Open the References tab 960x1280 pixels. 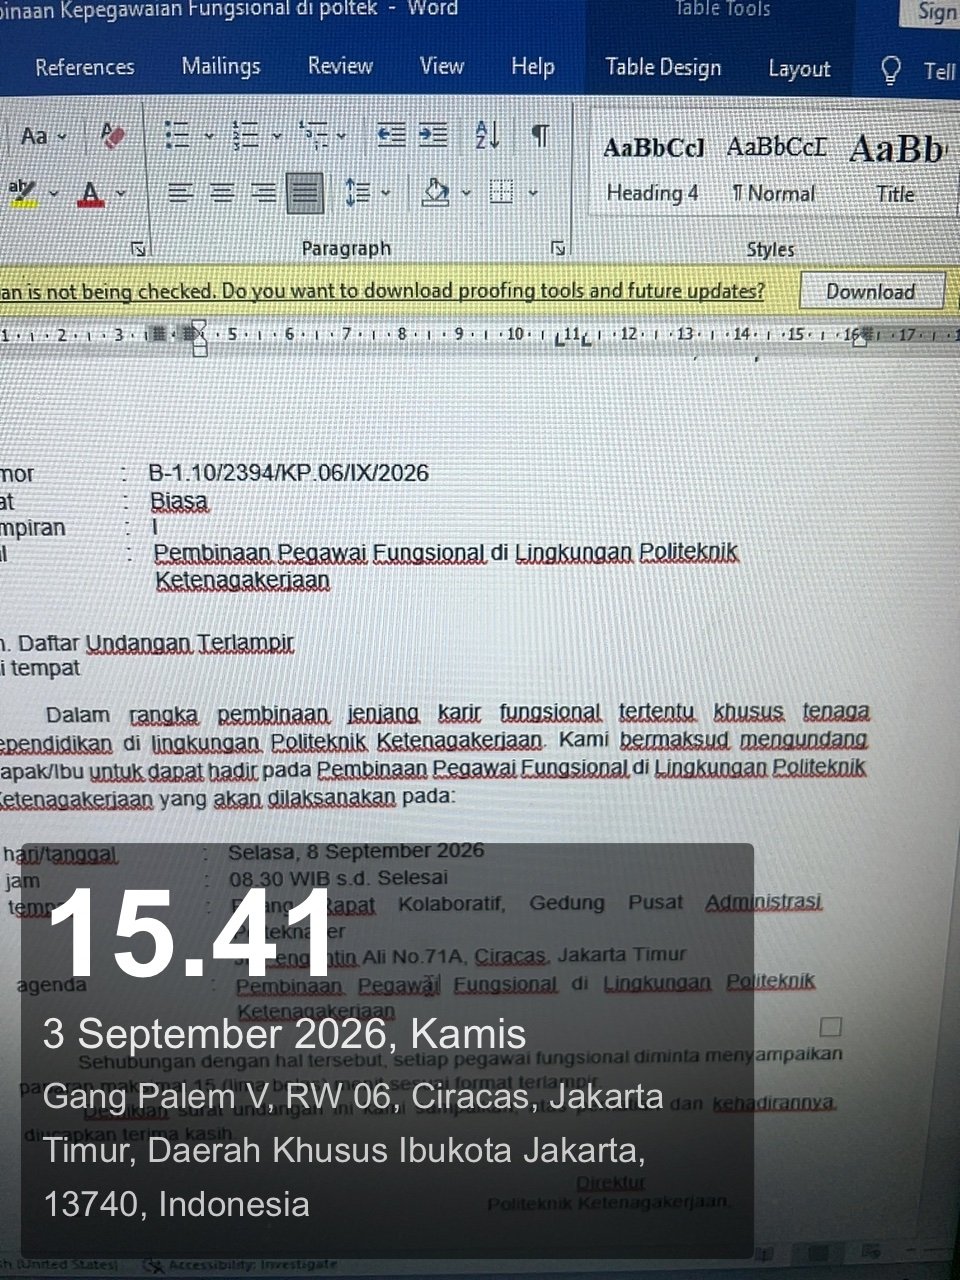[85, 67]
